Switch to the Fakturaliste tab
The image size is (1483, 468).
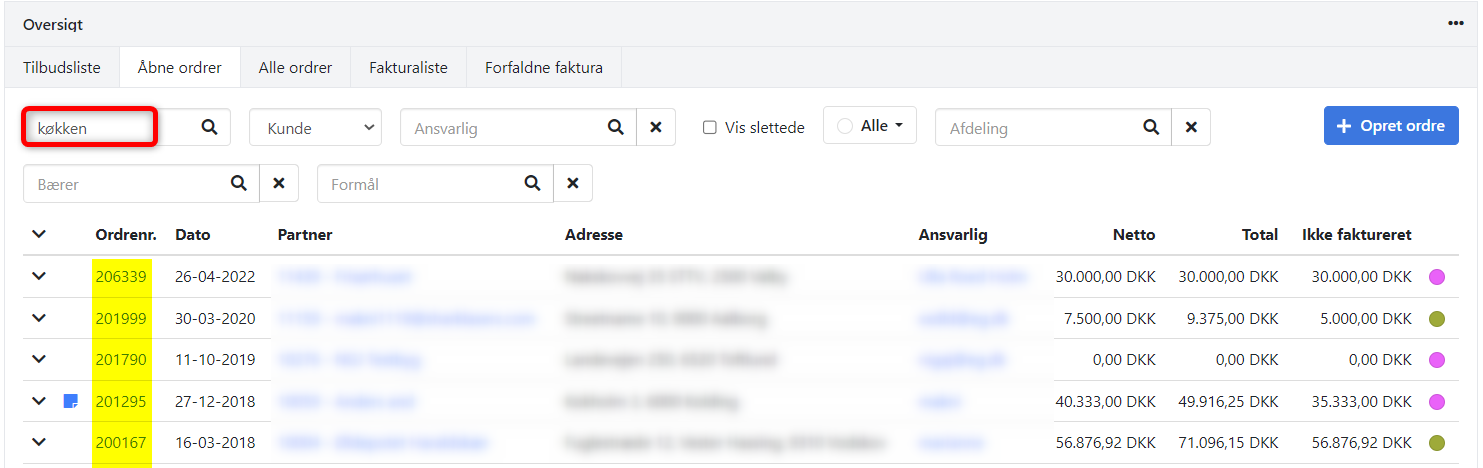tap(408, 68)
